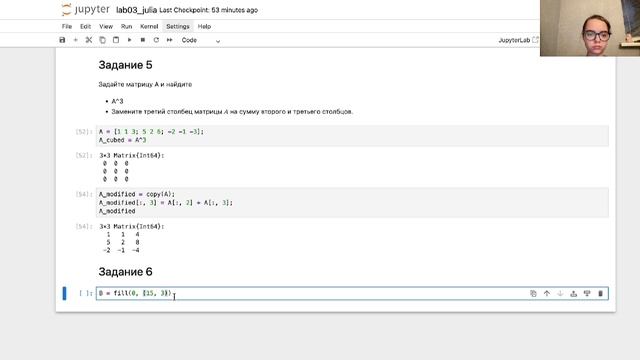Duplicate the active cell icon
The width and height of the screenshot is (640, 360).
(533, 293)
